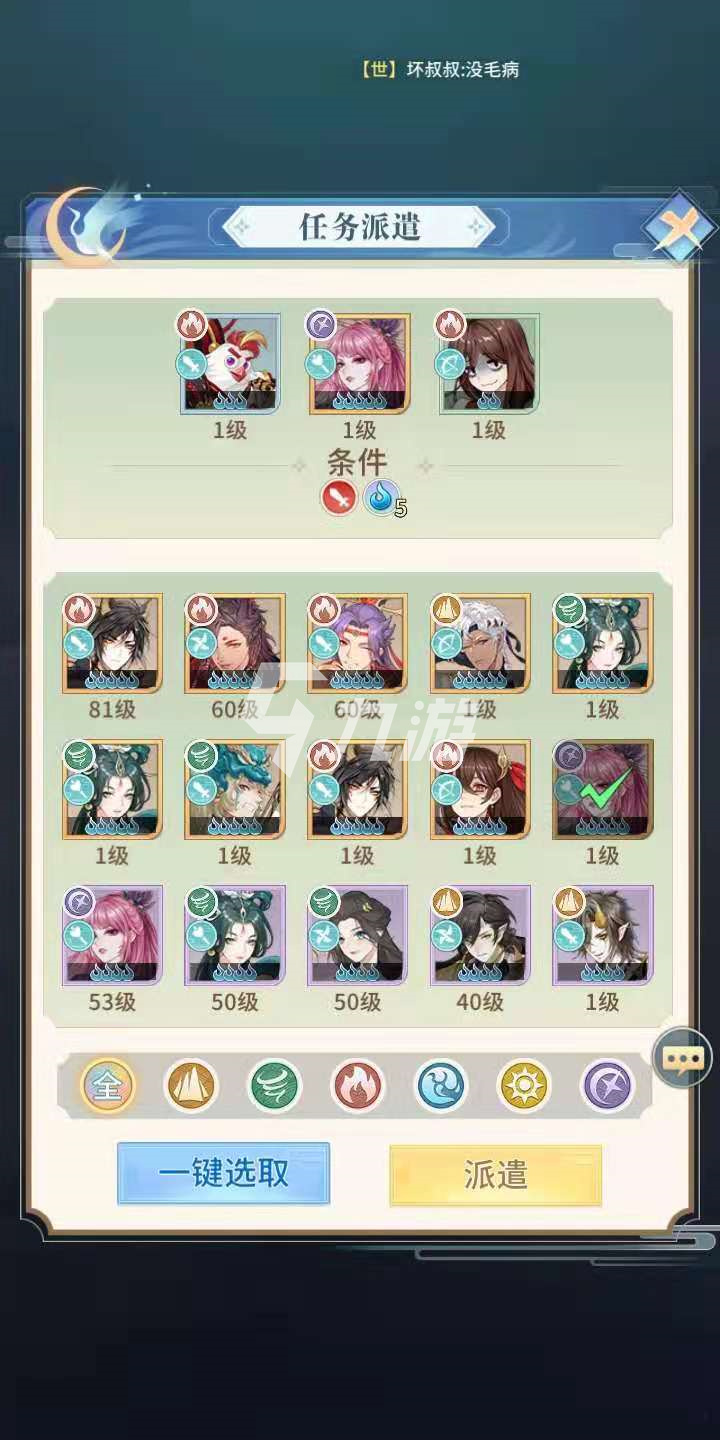Click the 一键选取 button

pyautogui.click(x=223, y=1173)
